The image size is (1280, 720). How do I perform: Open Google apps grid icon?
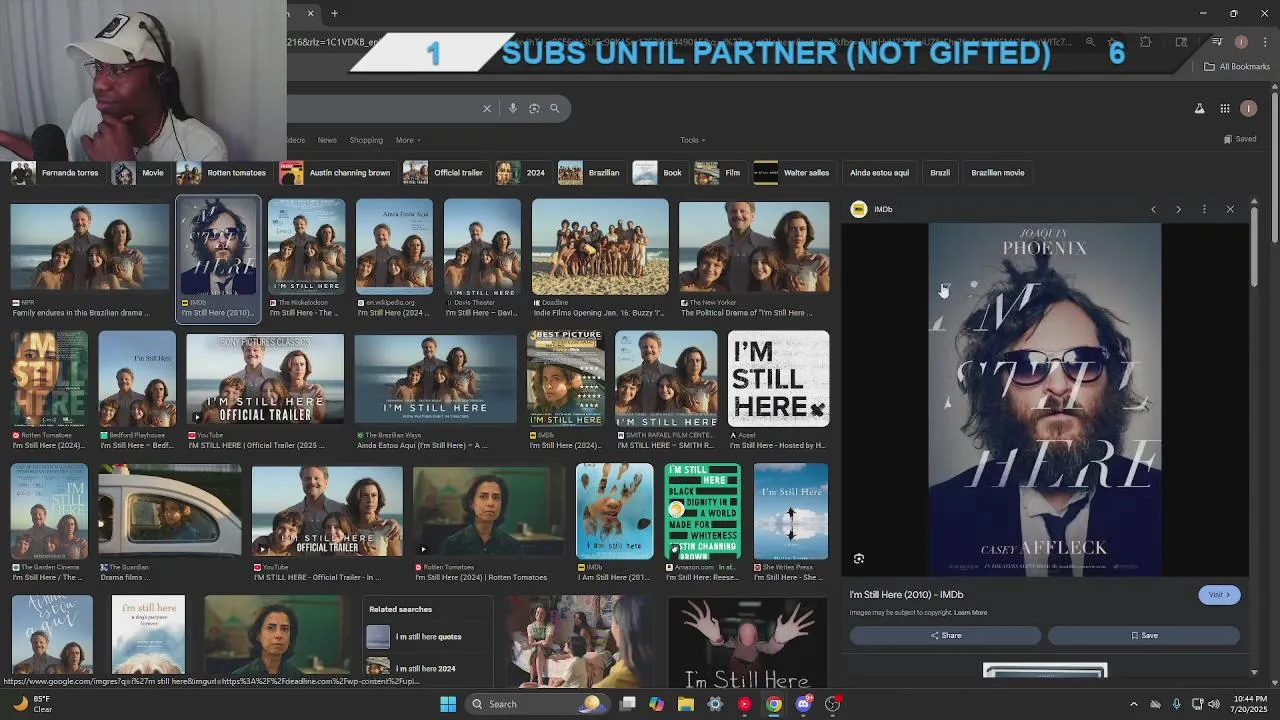pyautogui.click(x=1225, y=108)
